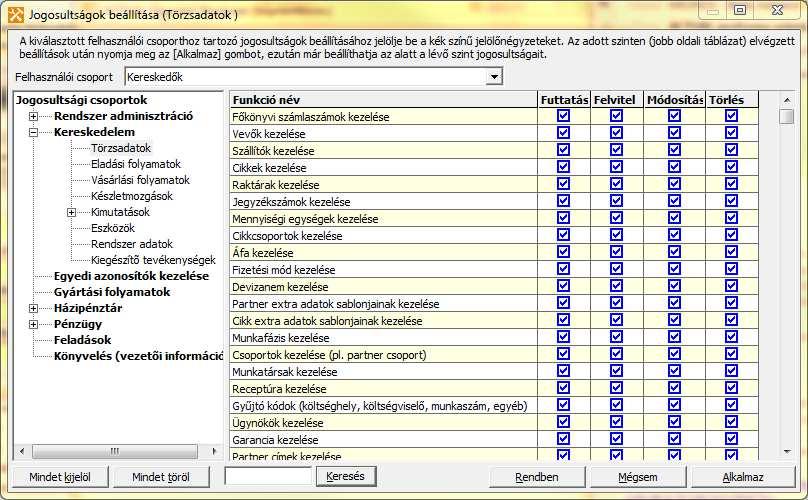Expand the Rendszer adminisztráció tree node
Screen dimensions: 808x500
click(x=33, y=116)
